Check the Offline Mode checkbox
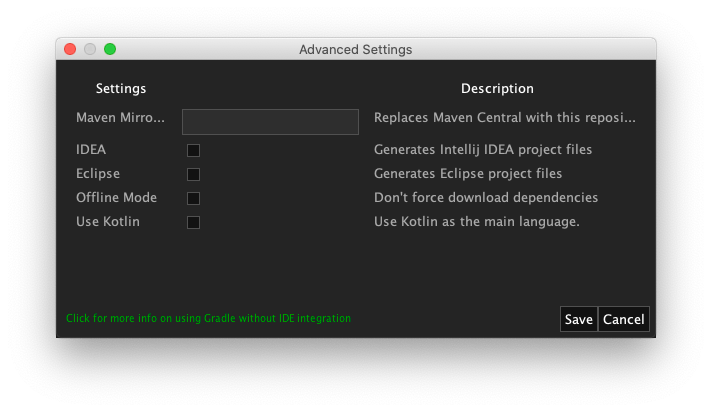The image size is (712, 412). (194, 198)
